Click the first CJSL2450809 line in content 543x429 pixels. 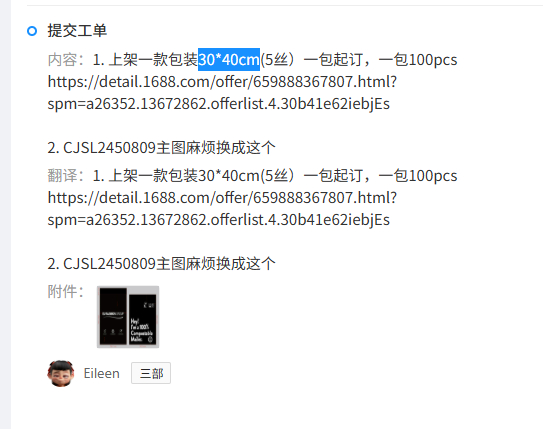(161, 148)
